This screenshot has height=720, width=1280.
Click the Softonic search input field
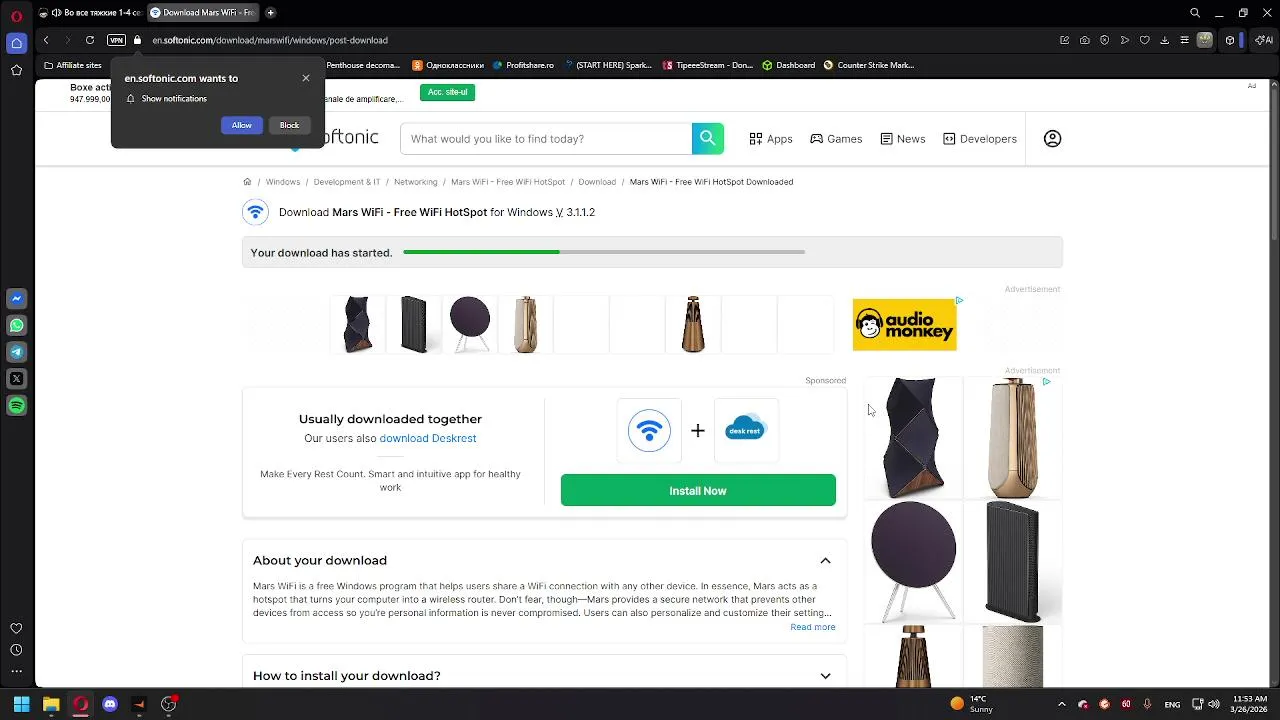pyautogui.click(x=546, y=139)
